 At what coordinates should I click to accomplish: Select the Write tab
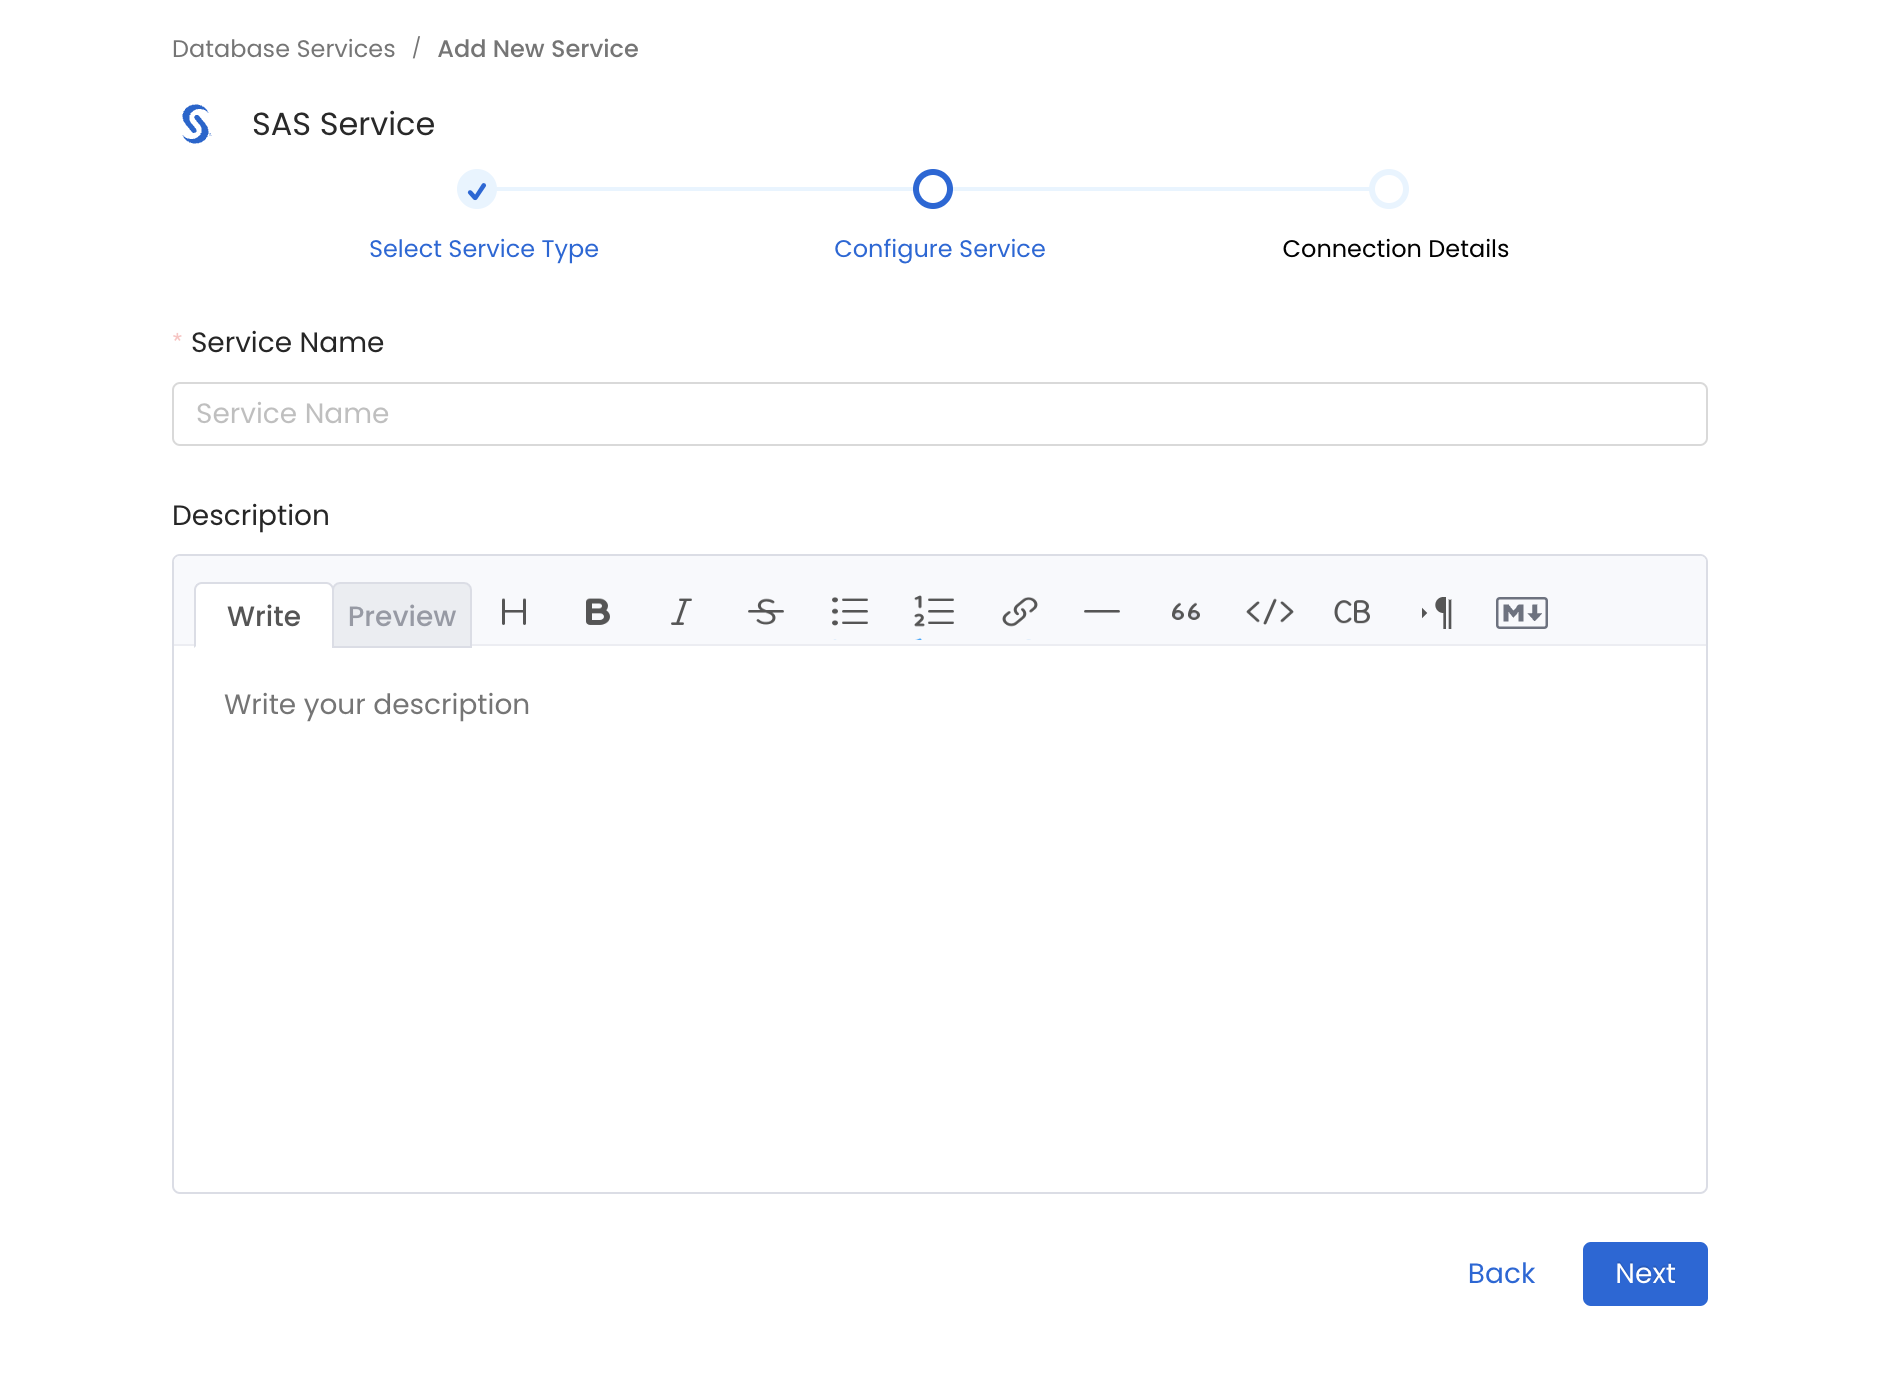coord(263,615)
